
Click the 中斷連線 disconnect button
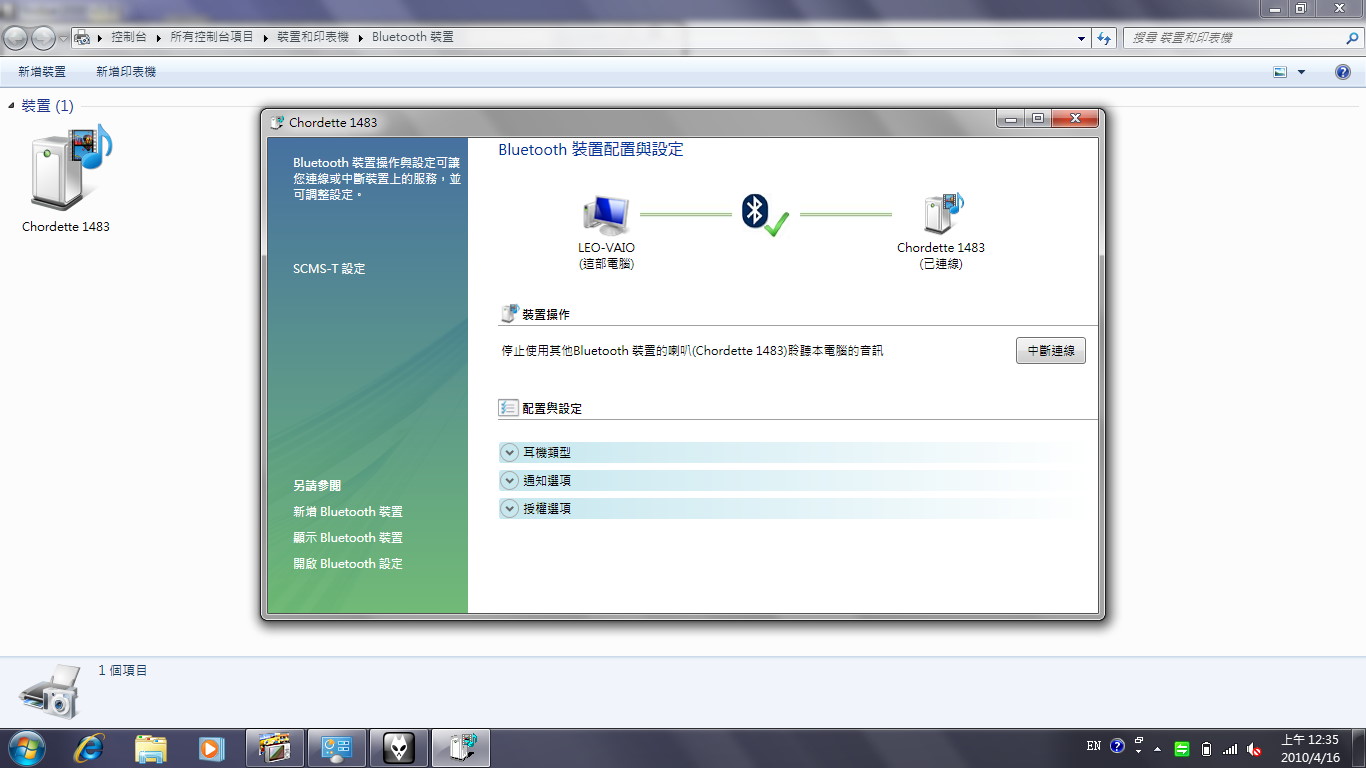pos(1051,351)
